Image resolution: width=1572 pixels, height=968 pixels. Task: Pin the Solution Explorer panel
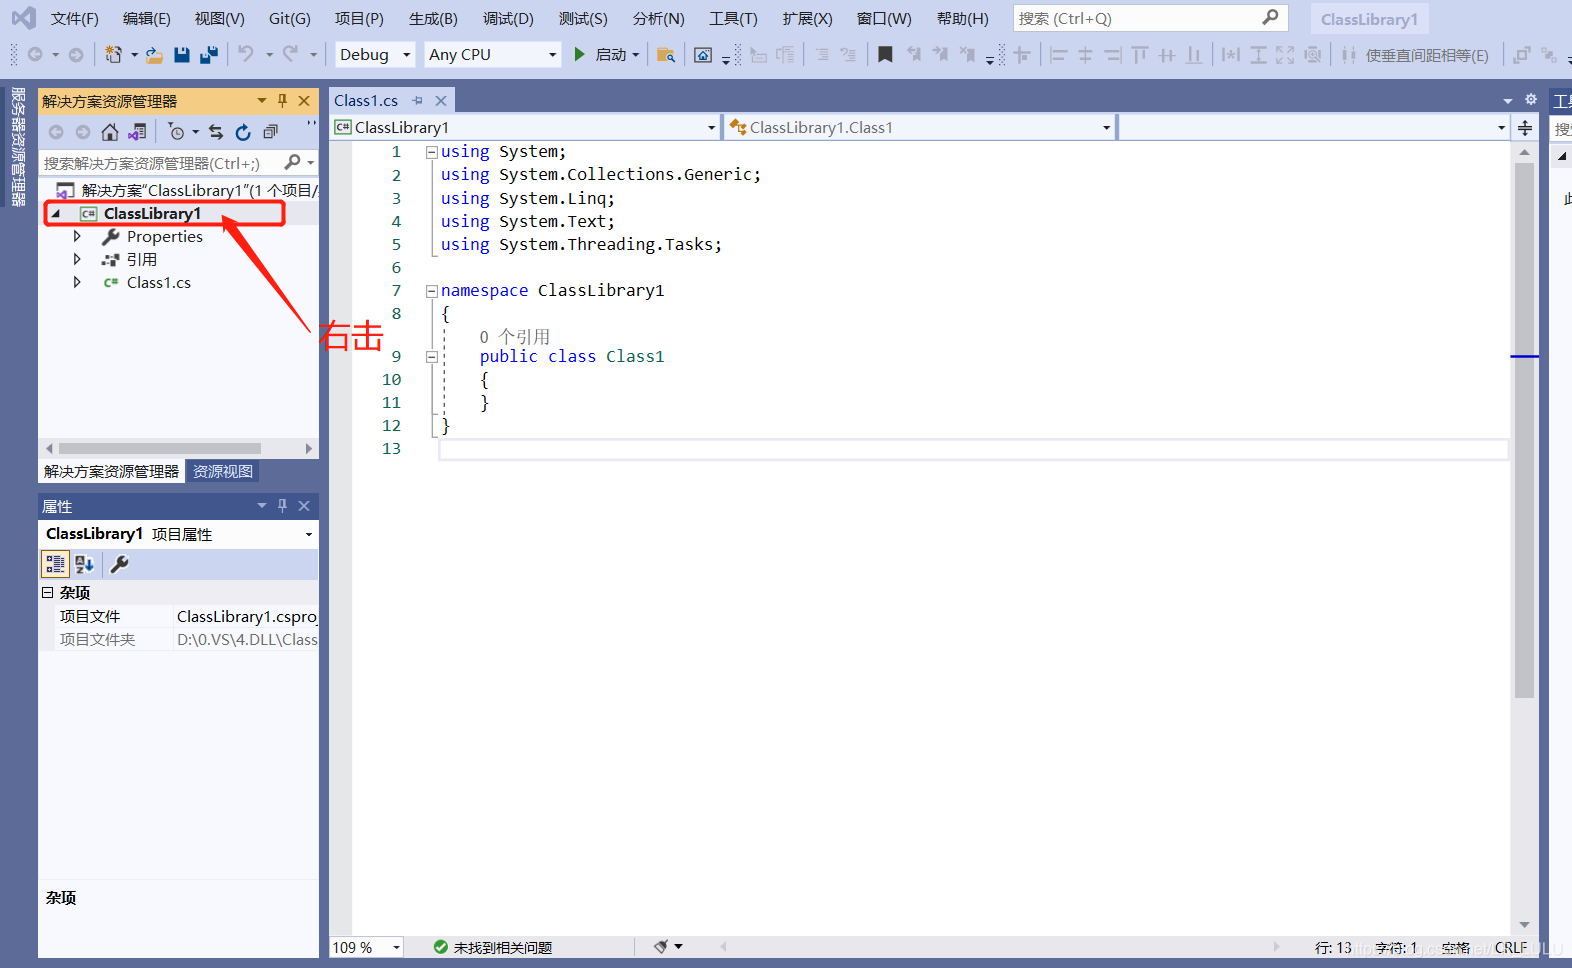click(283, 101)
